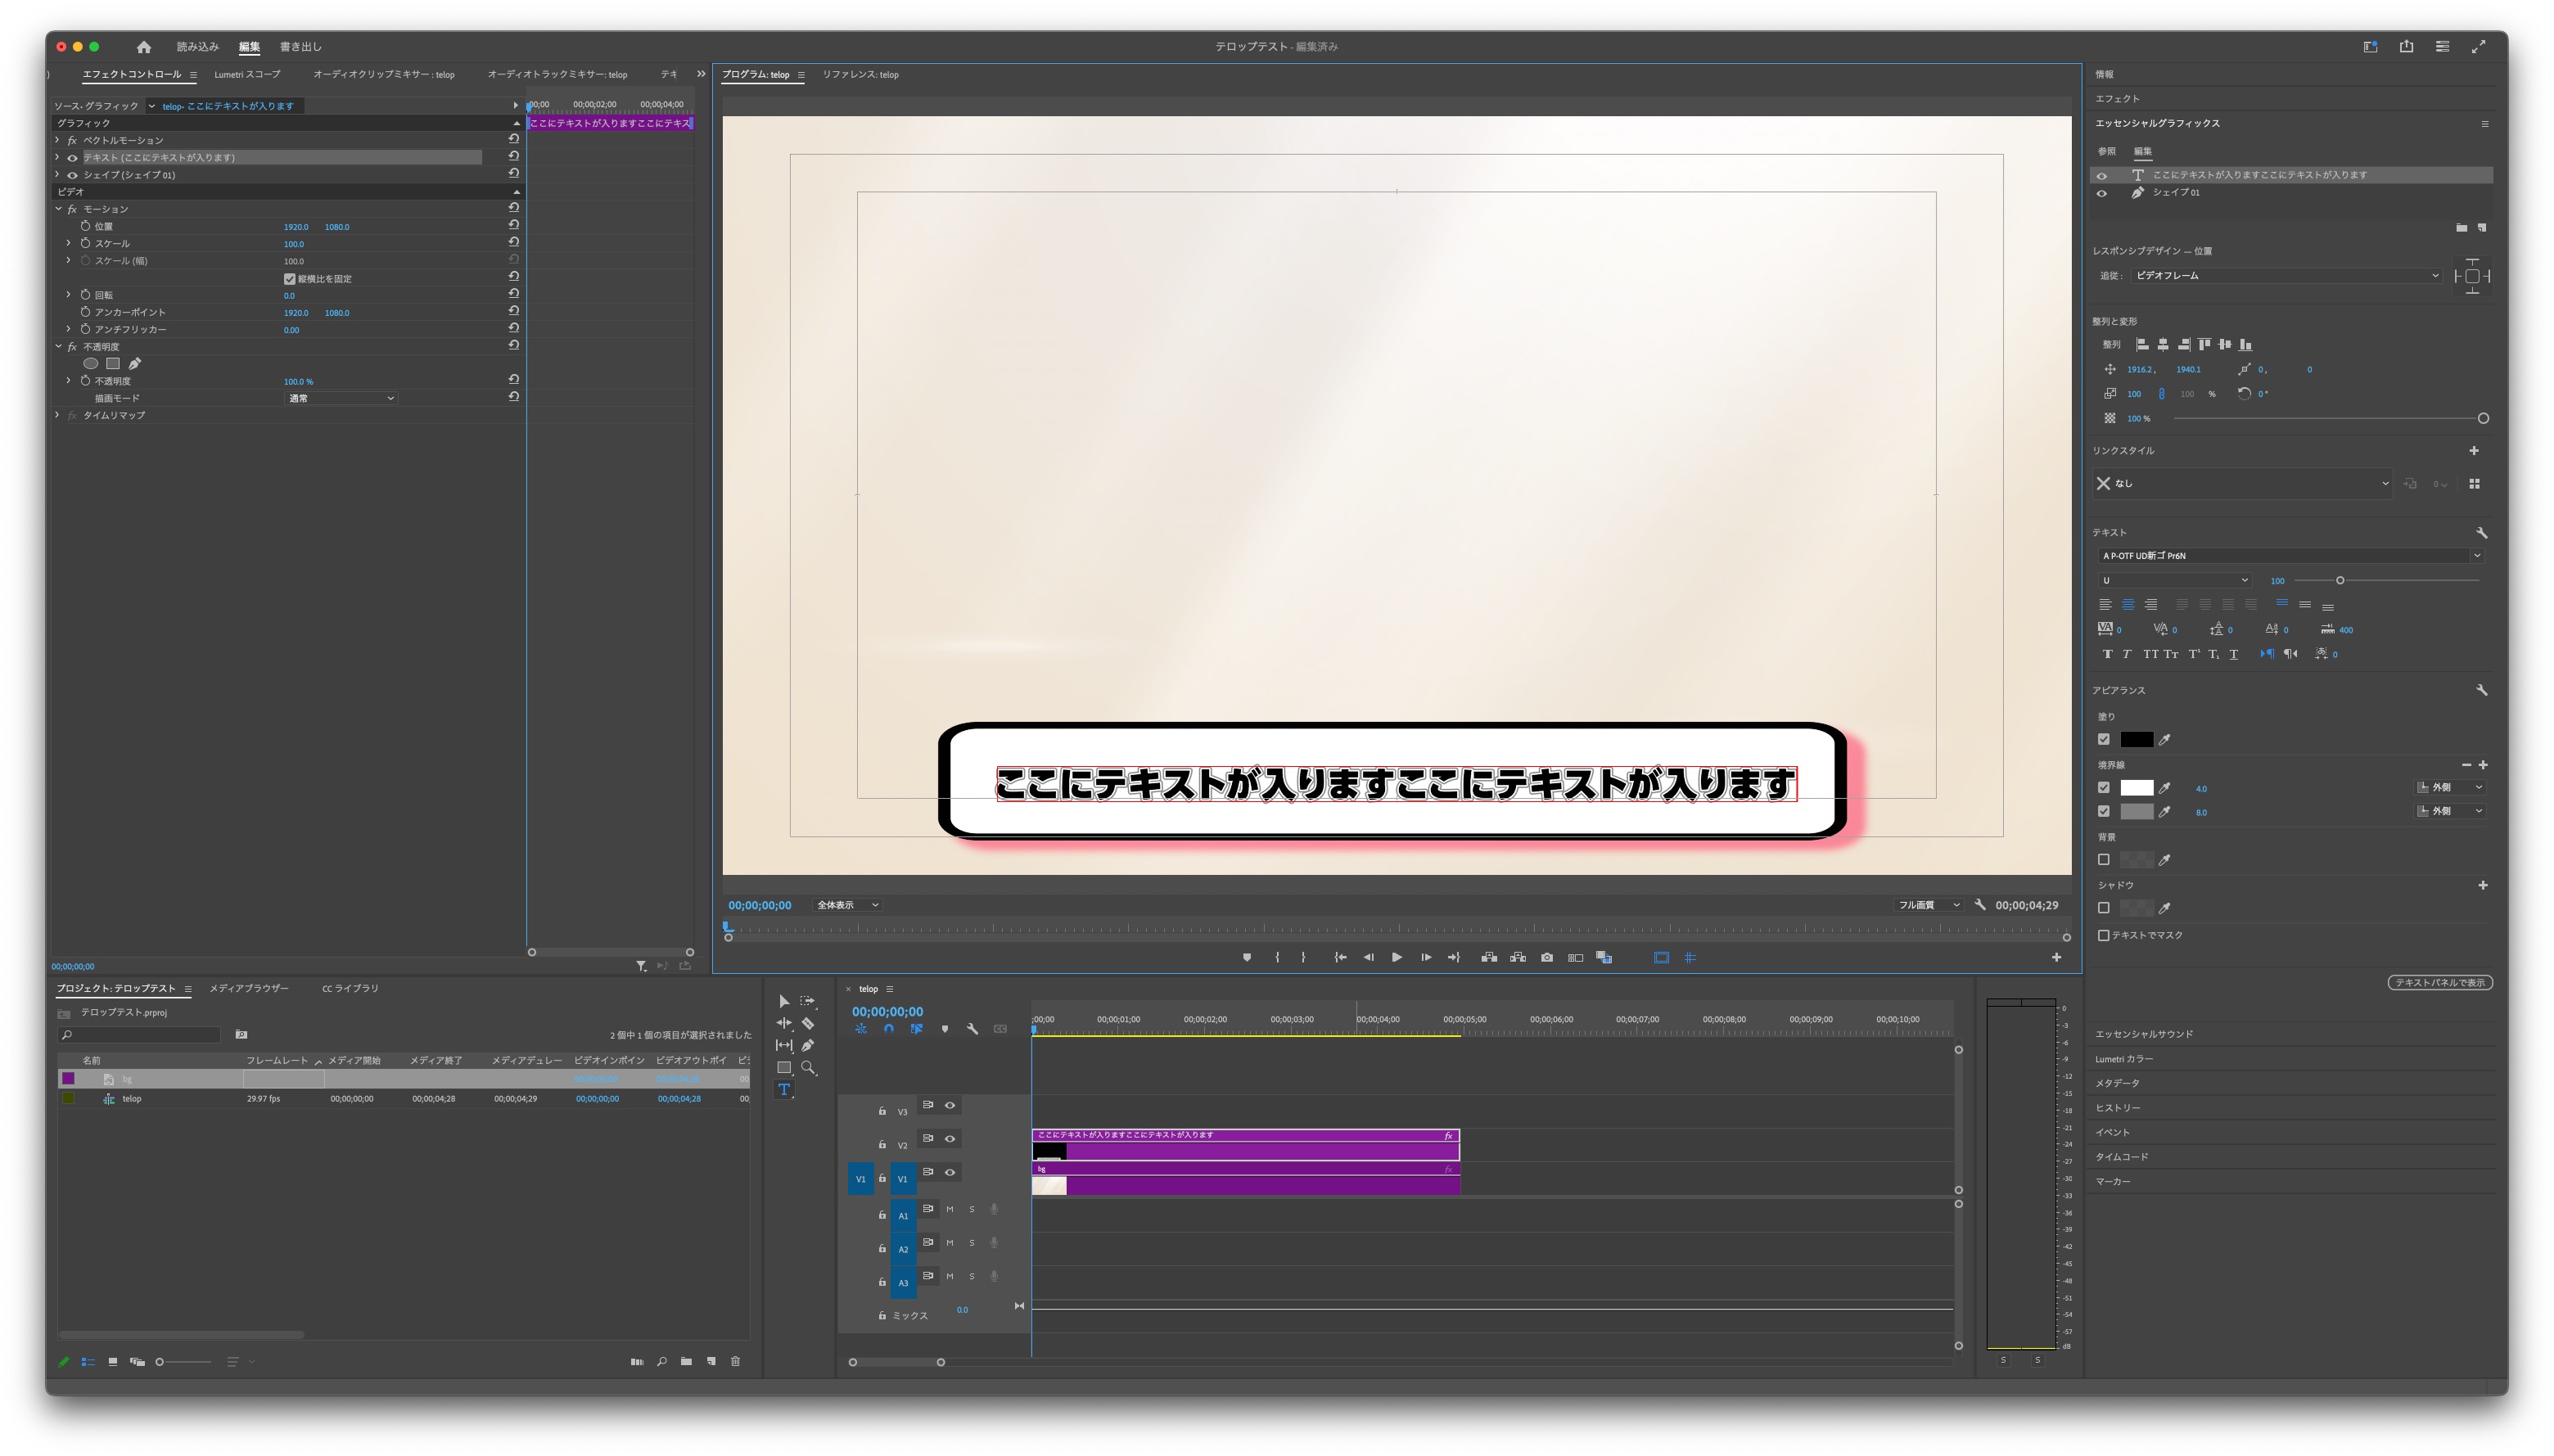Enable テキストでマスク checkbox
The image size is (2554, 1456).
point(2103,936)
